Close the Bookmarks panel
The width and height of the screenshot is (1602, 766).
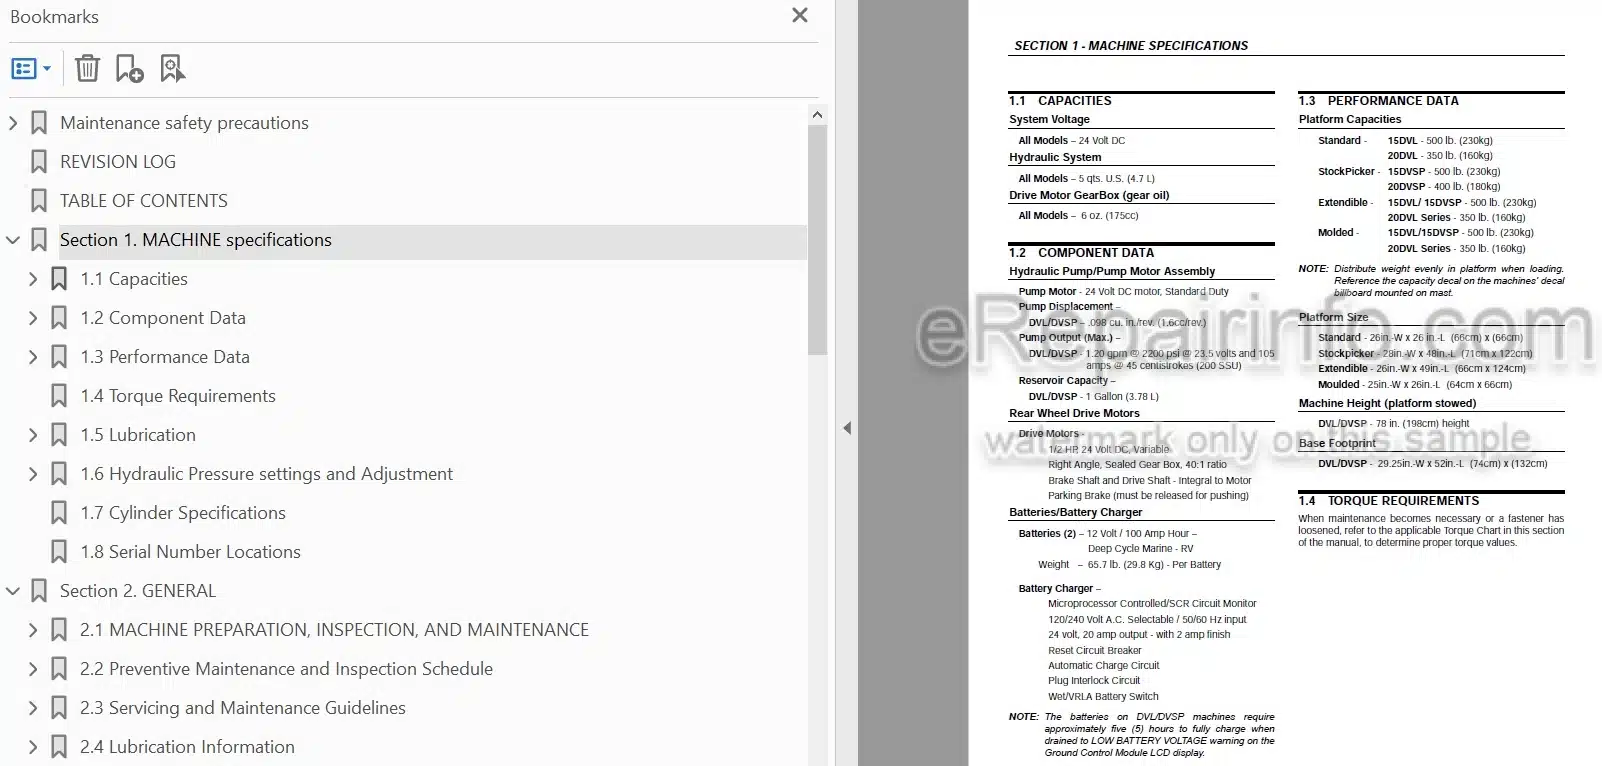click(x=800, y=16)
